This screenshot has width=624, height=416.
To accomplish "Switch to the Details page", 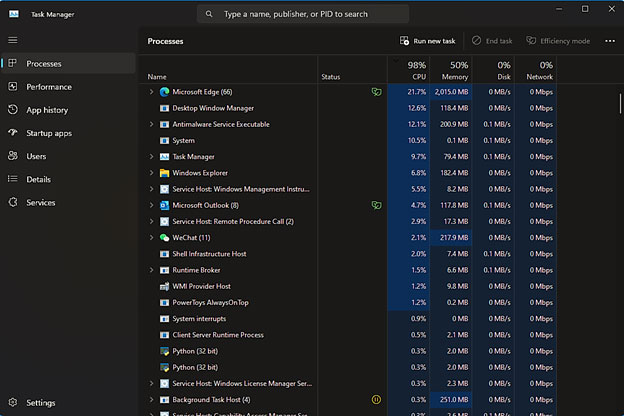I will (68, 179).
